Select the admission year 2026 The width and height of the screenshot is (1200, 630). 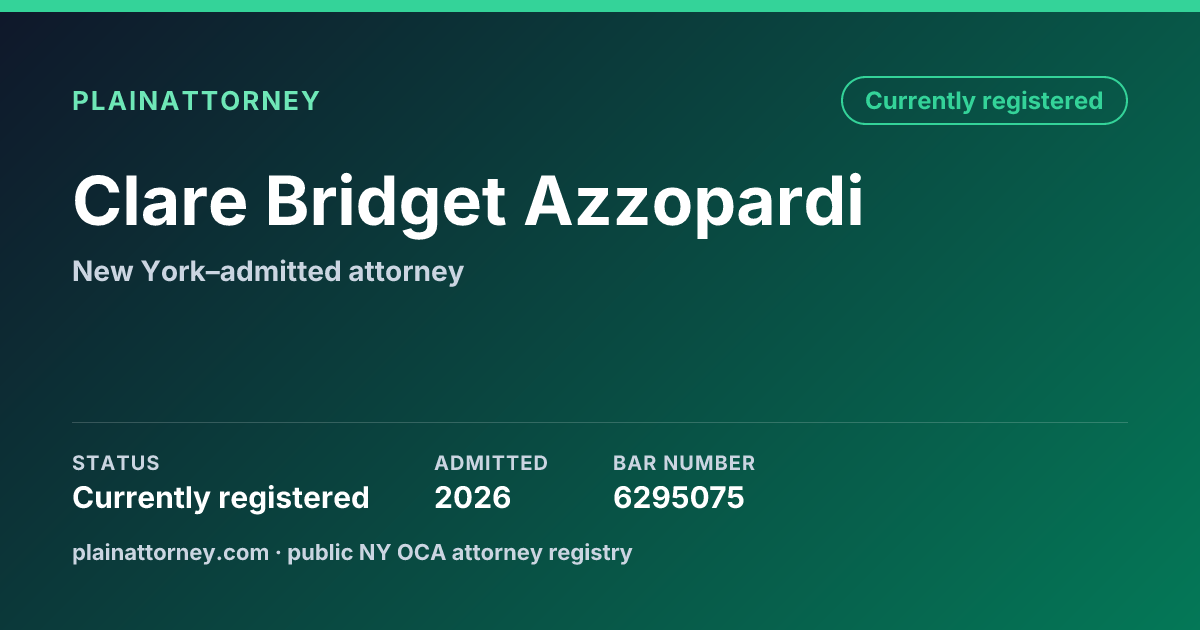[473, 497]
